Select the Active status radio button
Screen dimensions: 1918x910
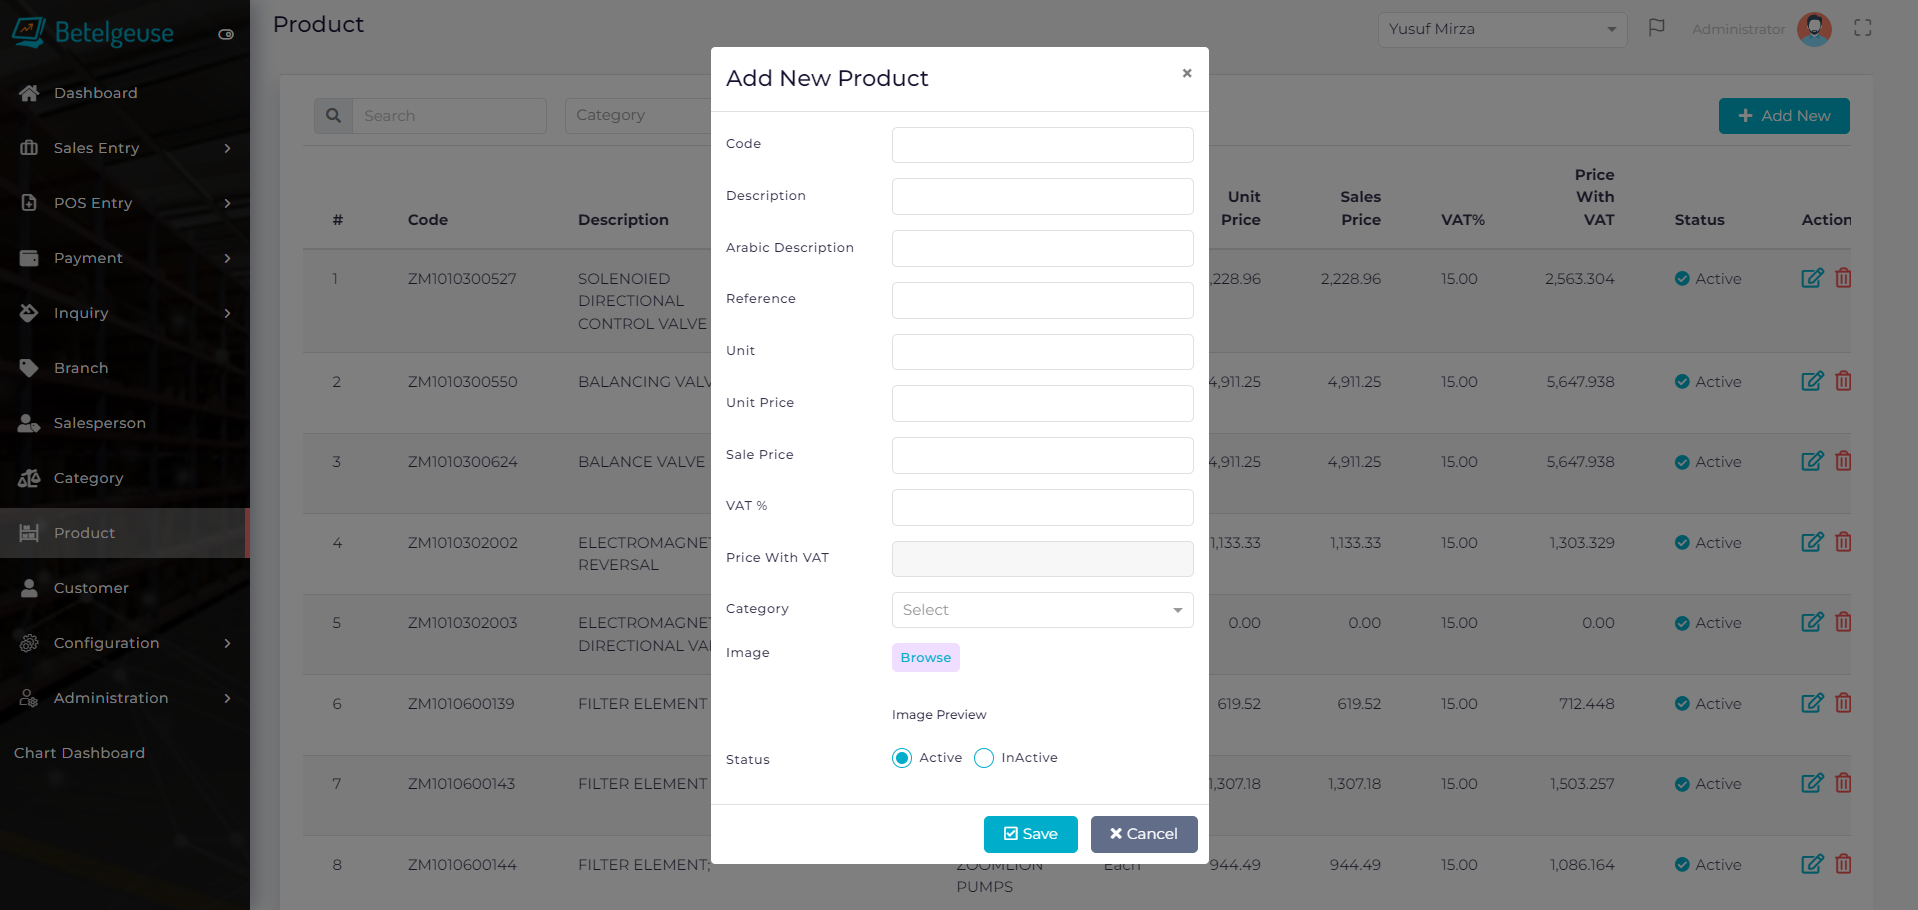902,758
